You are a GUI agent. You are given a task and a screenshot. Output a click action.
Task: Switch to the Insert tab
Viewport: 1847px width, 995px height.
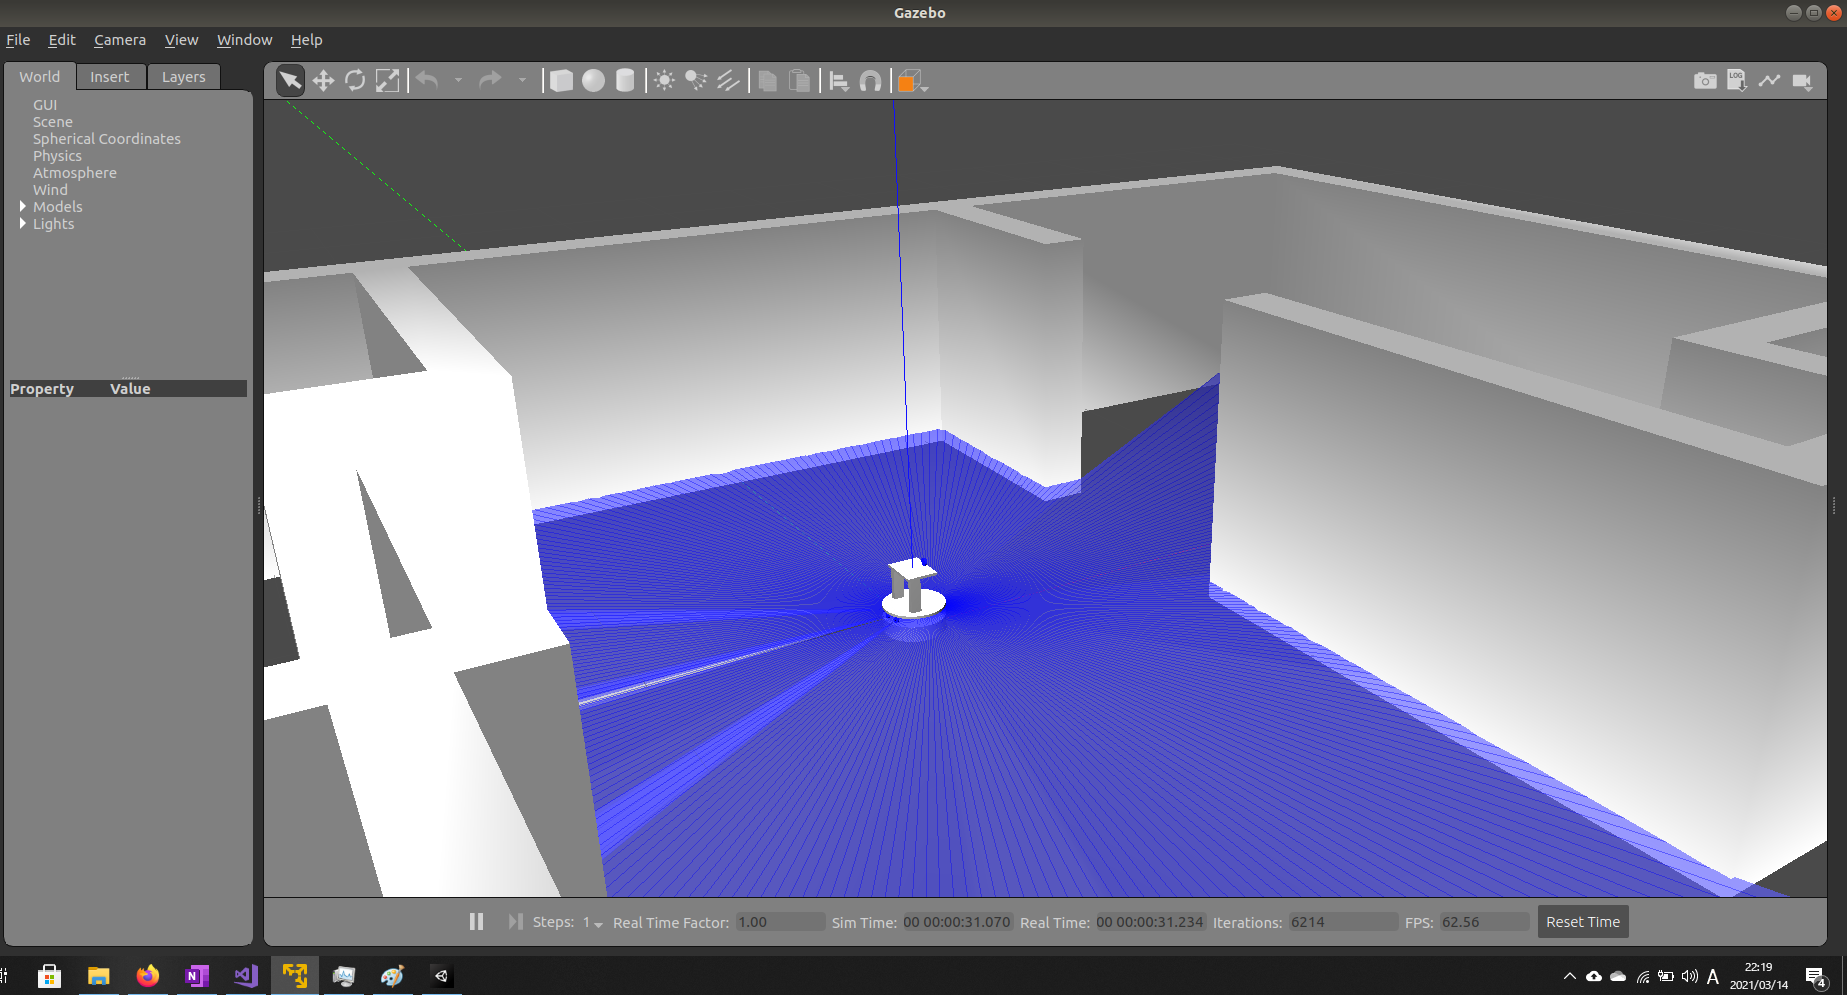[110, 76]
